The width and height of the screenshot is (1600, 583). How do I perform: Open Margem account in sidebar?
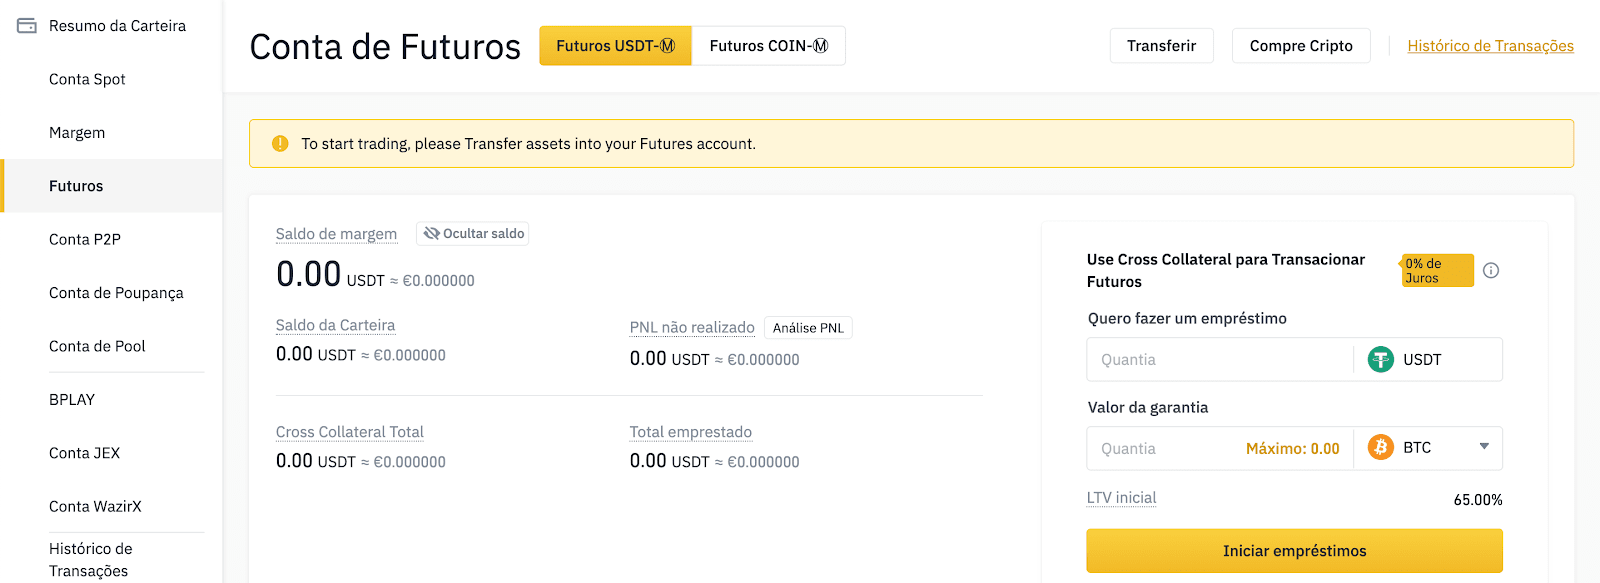tap(77, 132)
